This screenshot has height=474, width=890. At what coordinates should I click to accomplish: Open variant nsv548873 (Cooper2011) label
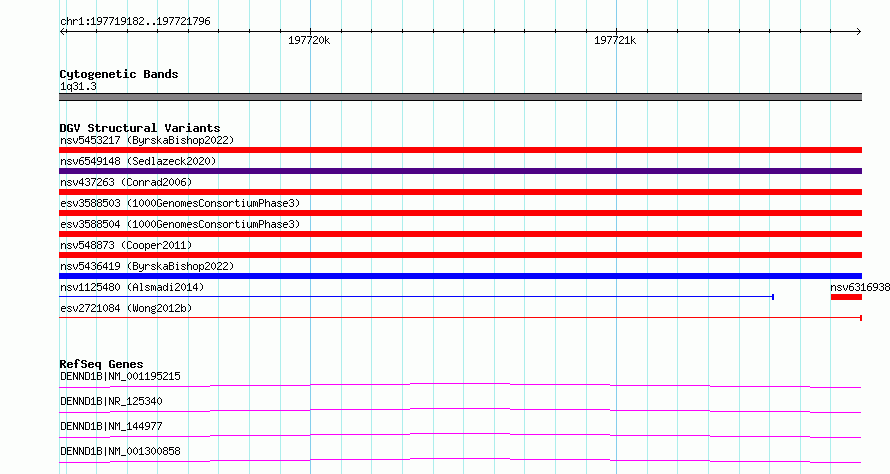pos(126,245)
